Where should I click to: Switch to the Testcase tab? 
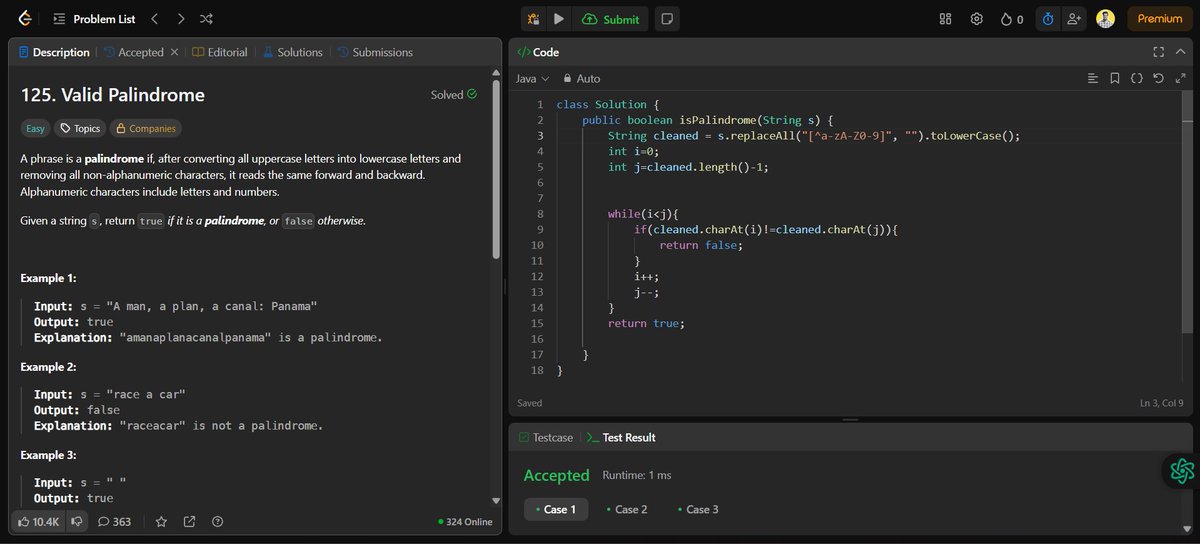click(x=545, y=437)
